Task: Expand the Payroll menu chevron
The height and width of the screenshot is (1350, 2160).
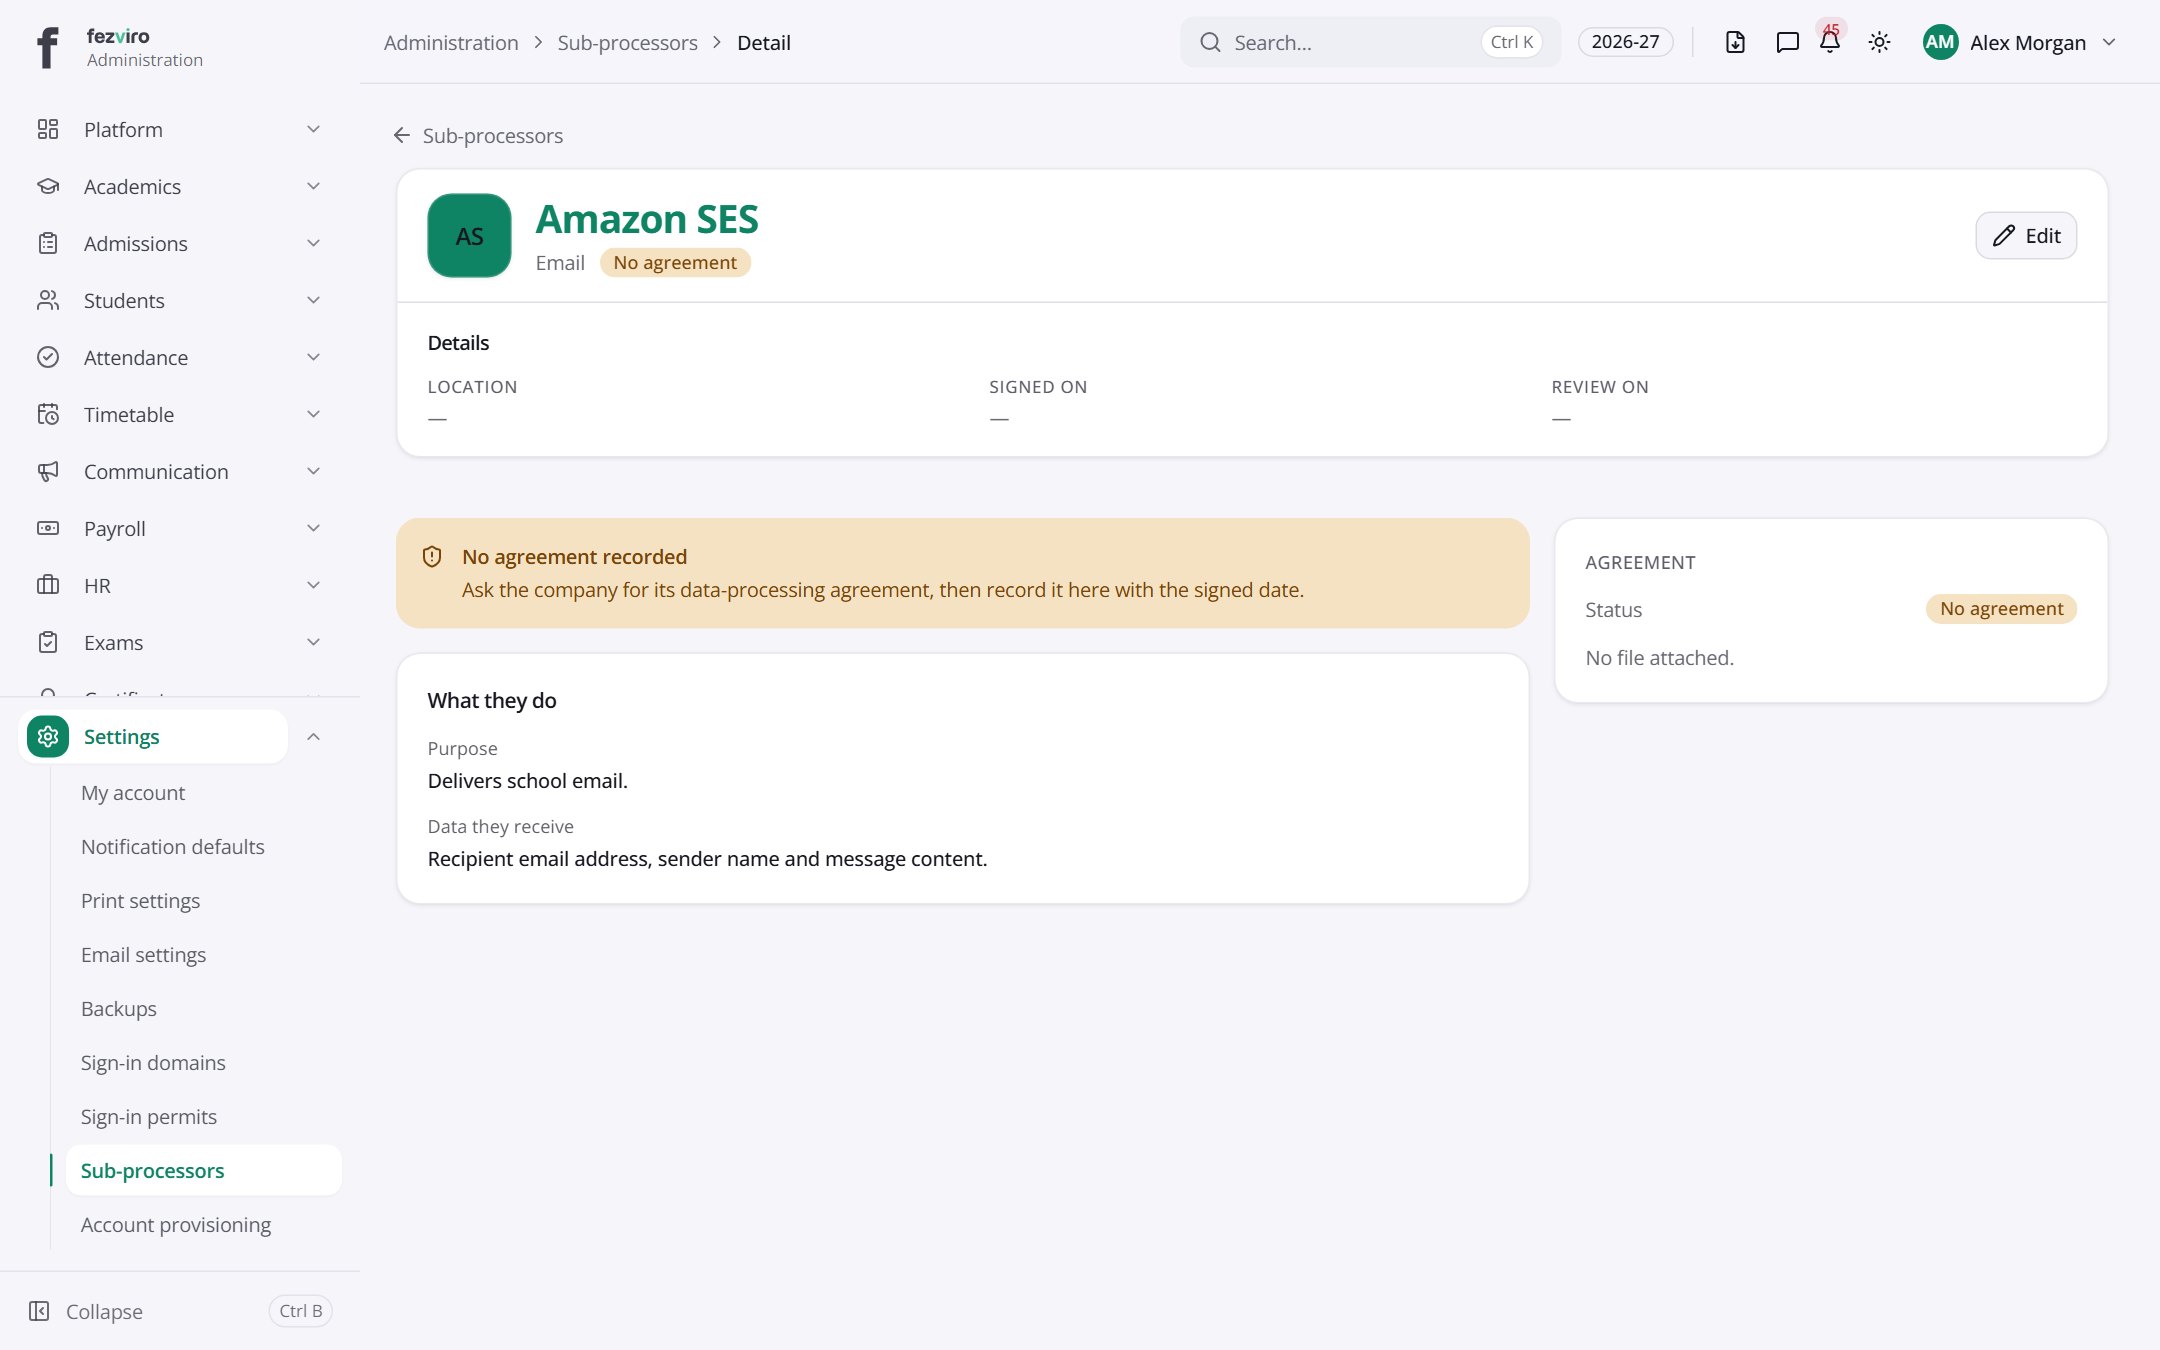Action: point(313,528)
